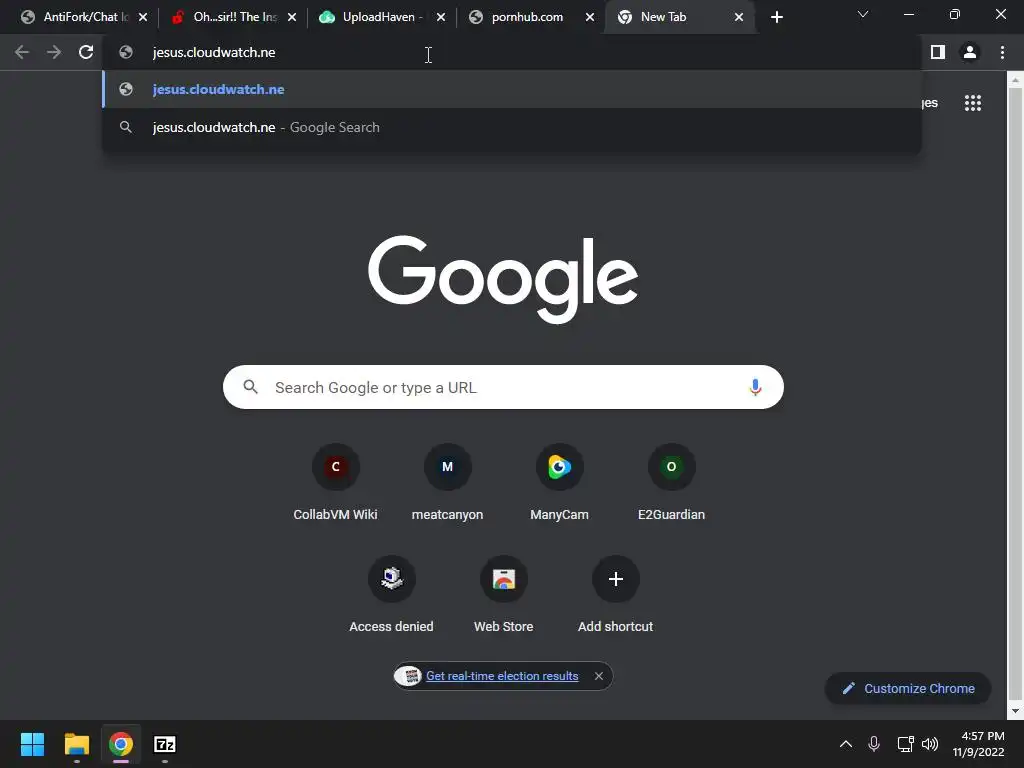This screenshot has width=1024, height=768.
Task: Click the Google logo
Action: coord(503,280)
